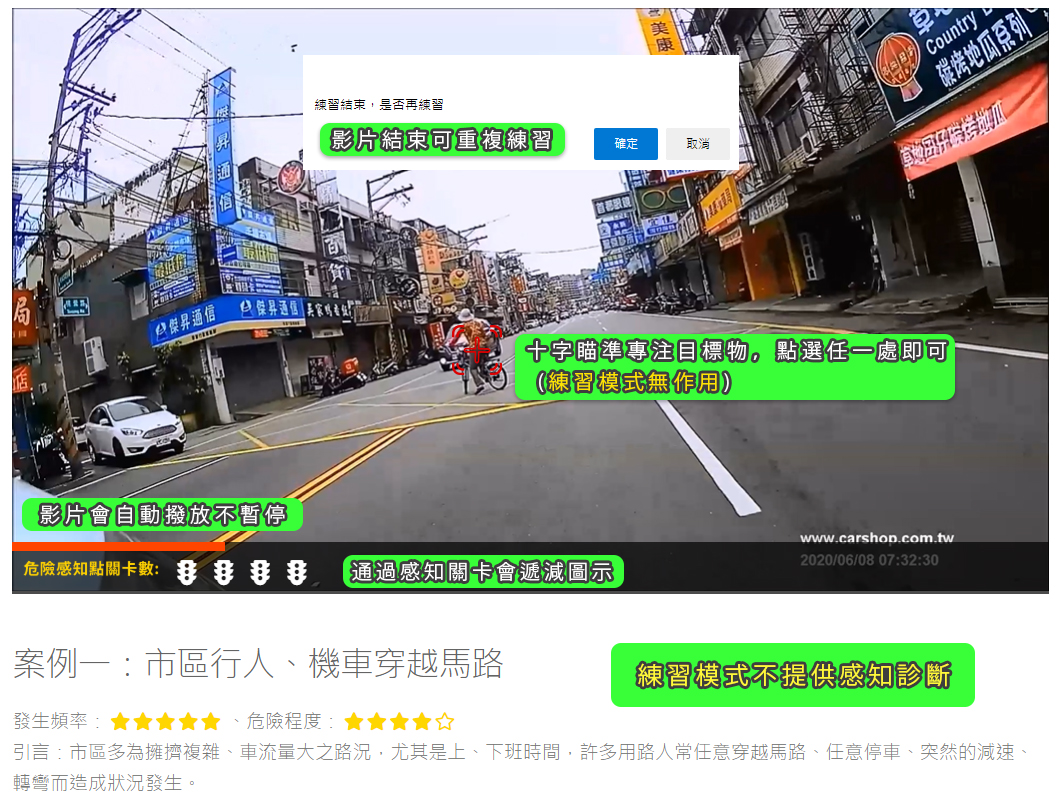
Task: Select the last traffic light icon
Action: (296, 572)
